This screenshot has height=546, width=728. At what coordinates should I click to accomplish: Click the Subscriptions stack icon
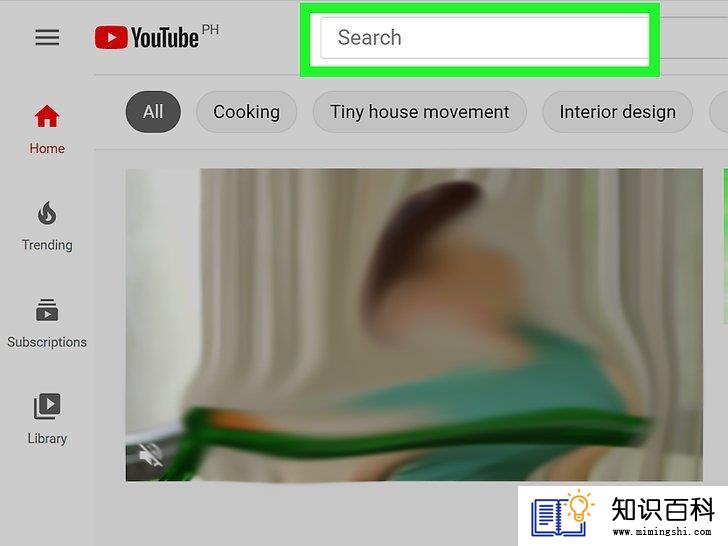pos(47,310)
